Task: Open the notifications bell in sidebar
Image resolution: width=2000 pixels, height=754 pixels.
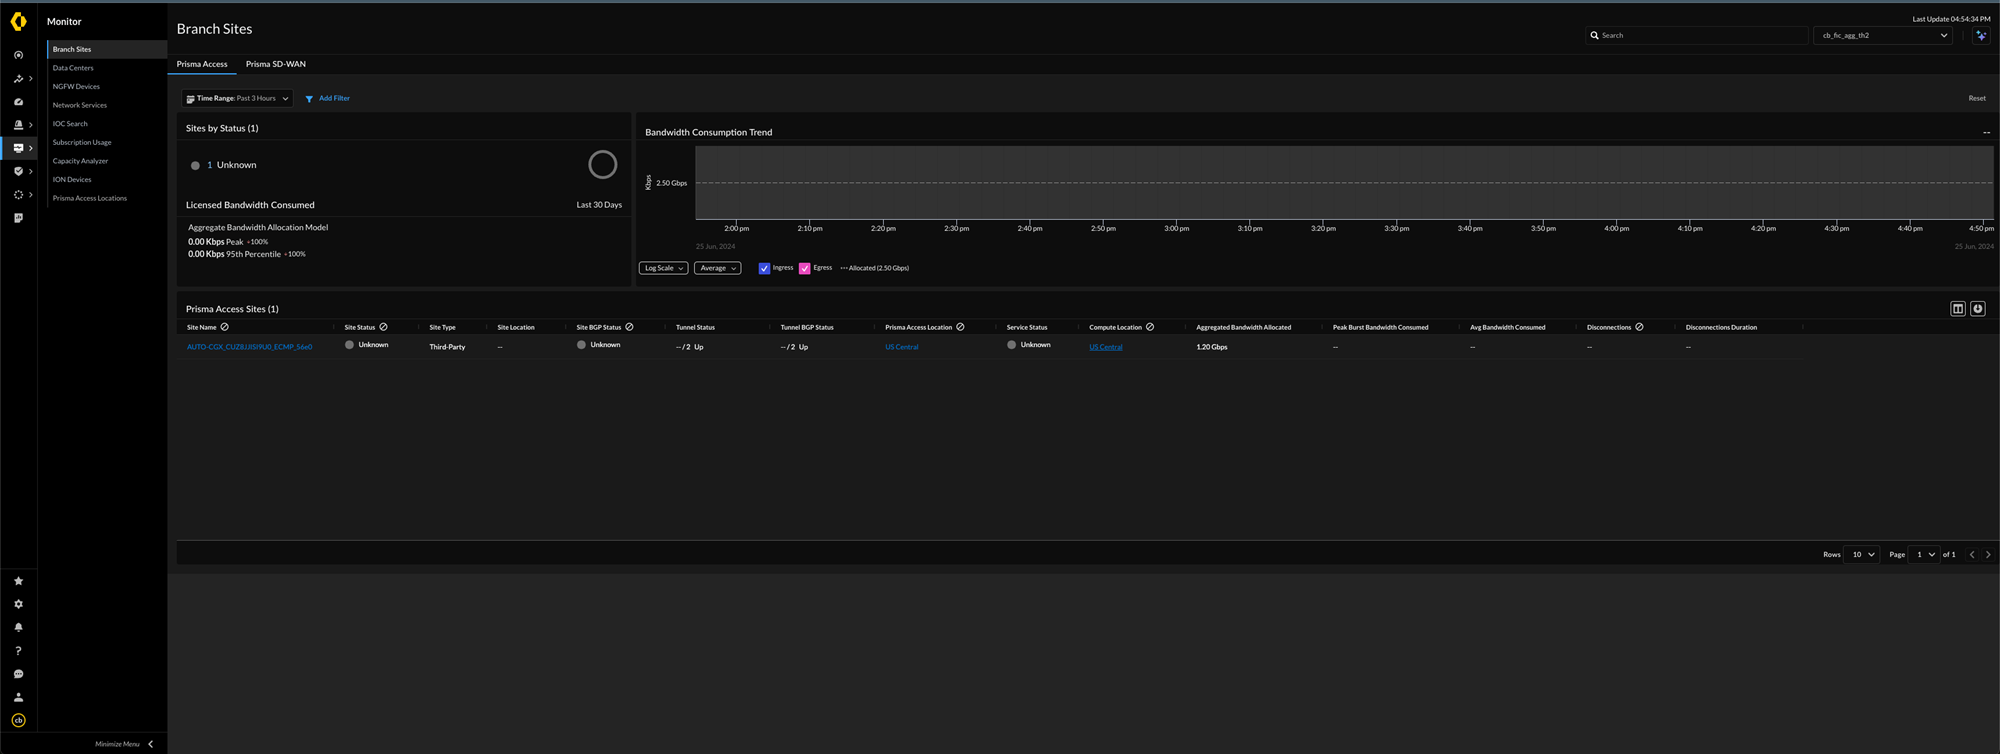Action: click(18, 628)
